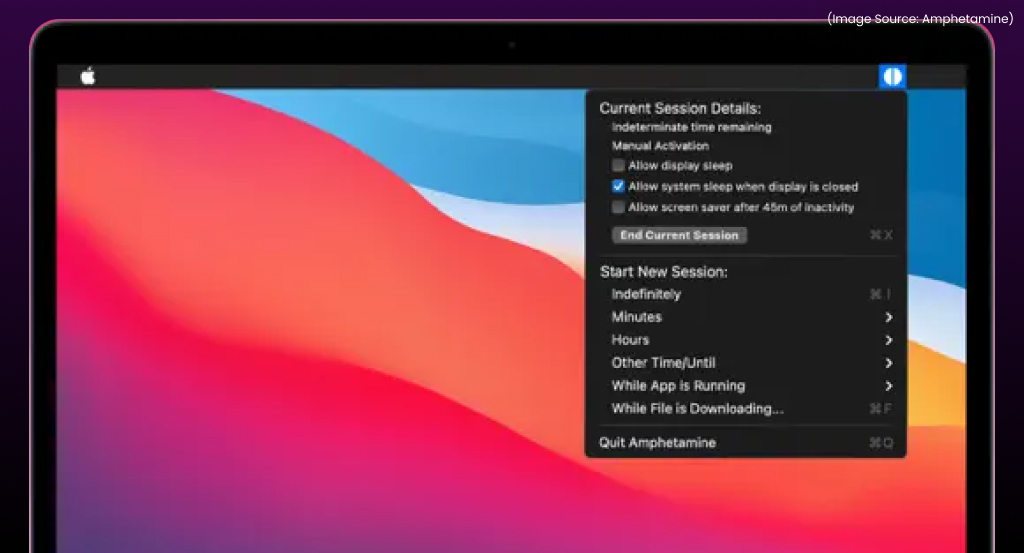Open the Apple menu

tap(88, 76)
